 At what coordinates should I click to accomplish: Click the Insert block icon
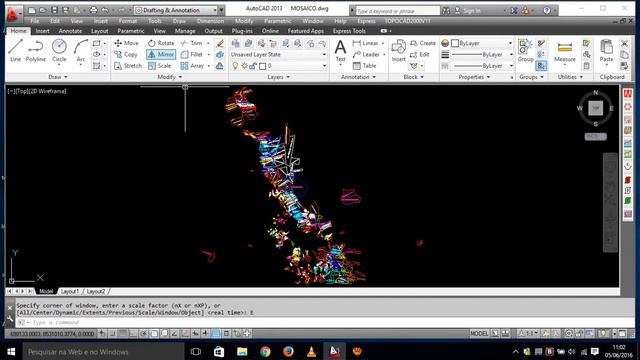pyautogui.click(x=398, y=50)
